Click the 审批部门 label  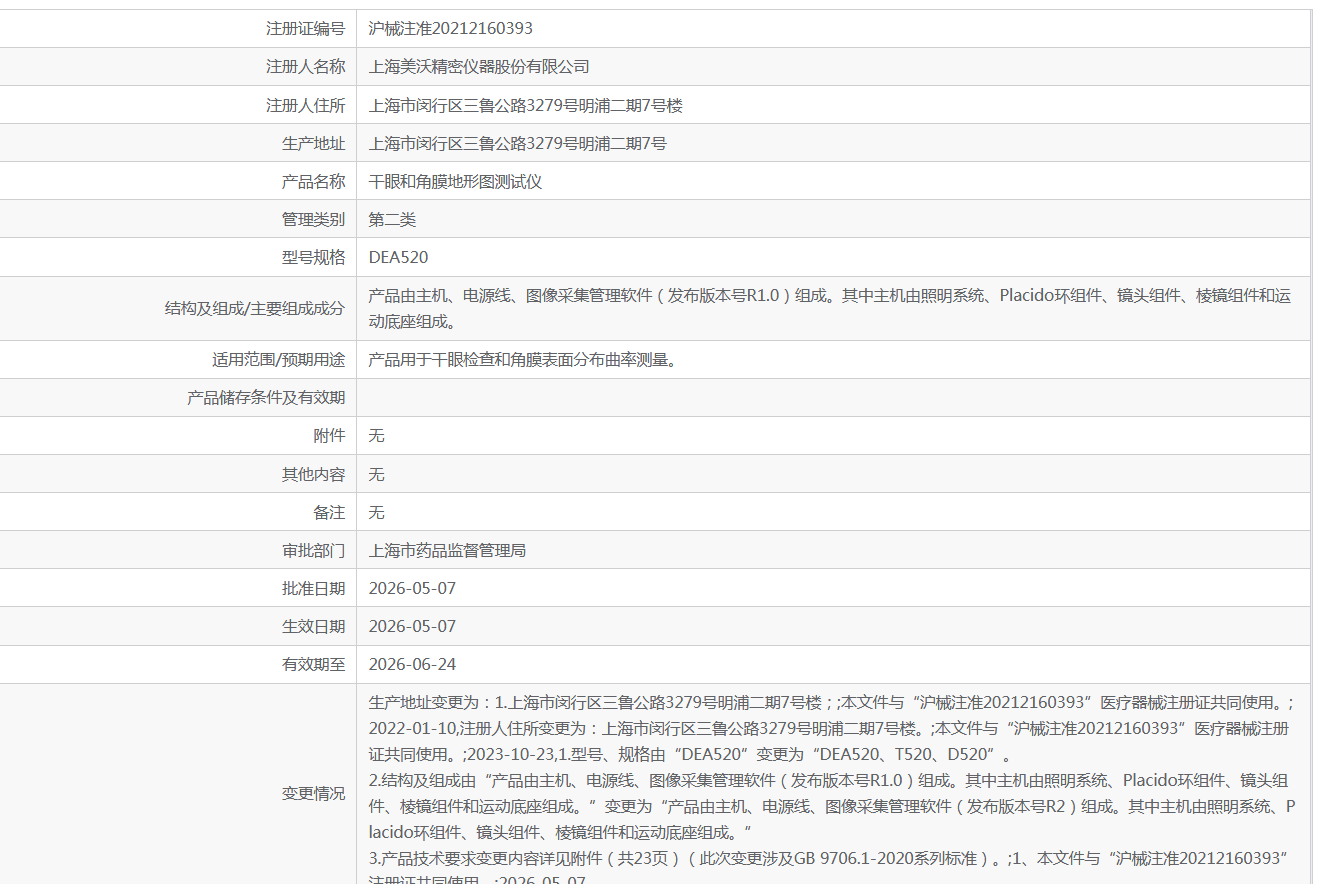pos(314,550)
